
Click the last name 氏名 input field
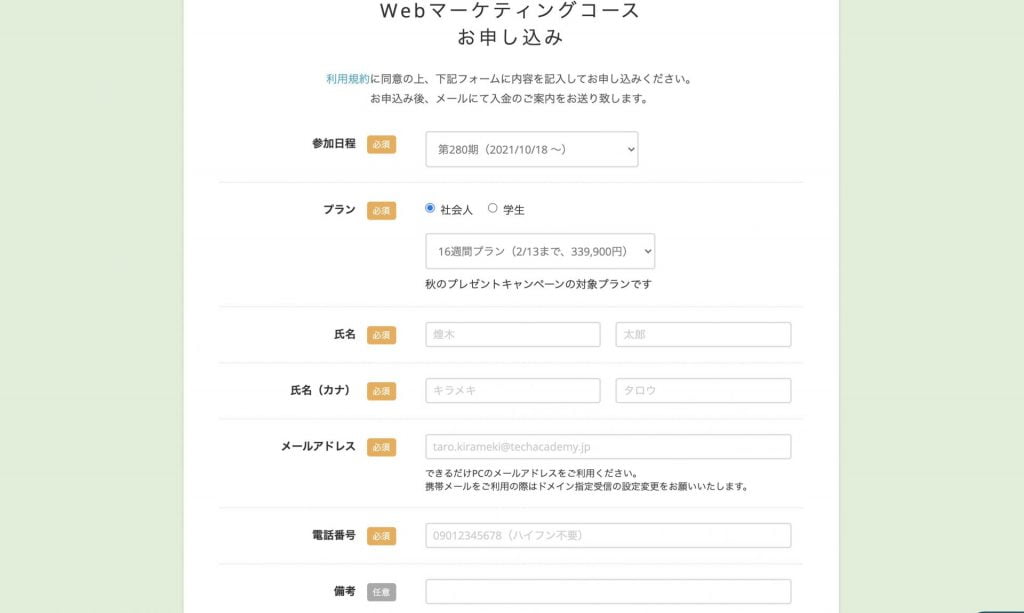tap(512, 334)
